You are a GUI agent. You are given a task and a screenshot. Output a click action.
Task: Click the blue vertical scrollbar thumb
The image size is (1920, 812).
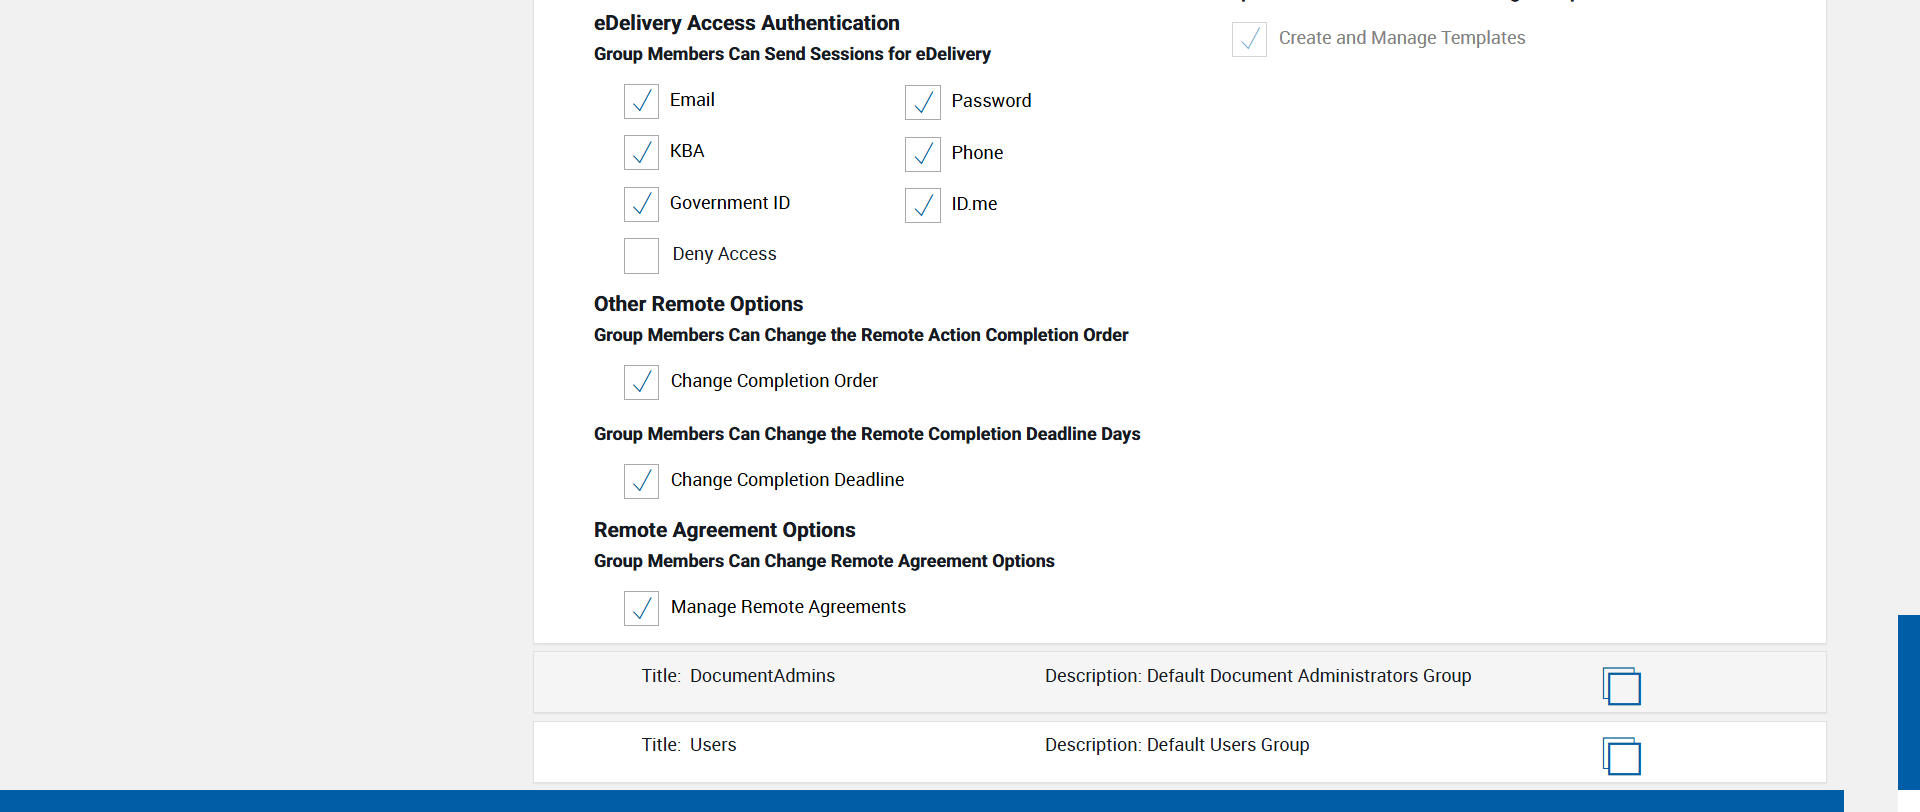coord(1908,700)
